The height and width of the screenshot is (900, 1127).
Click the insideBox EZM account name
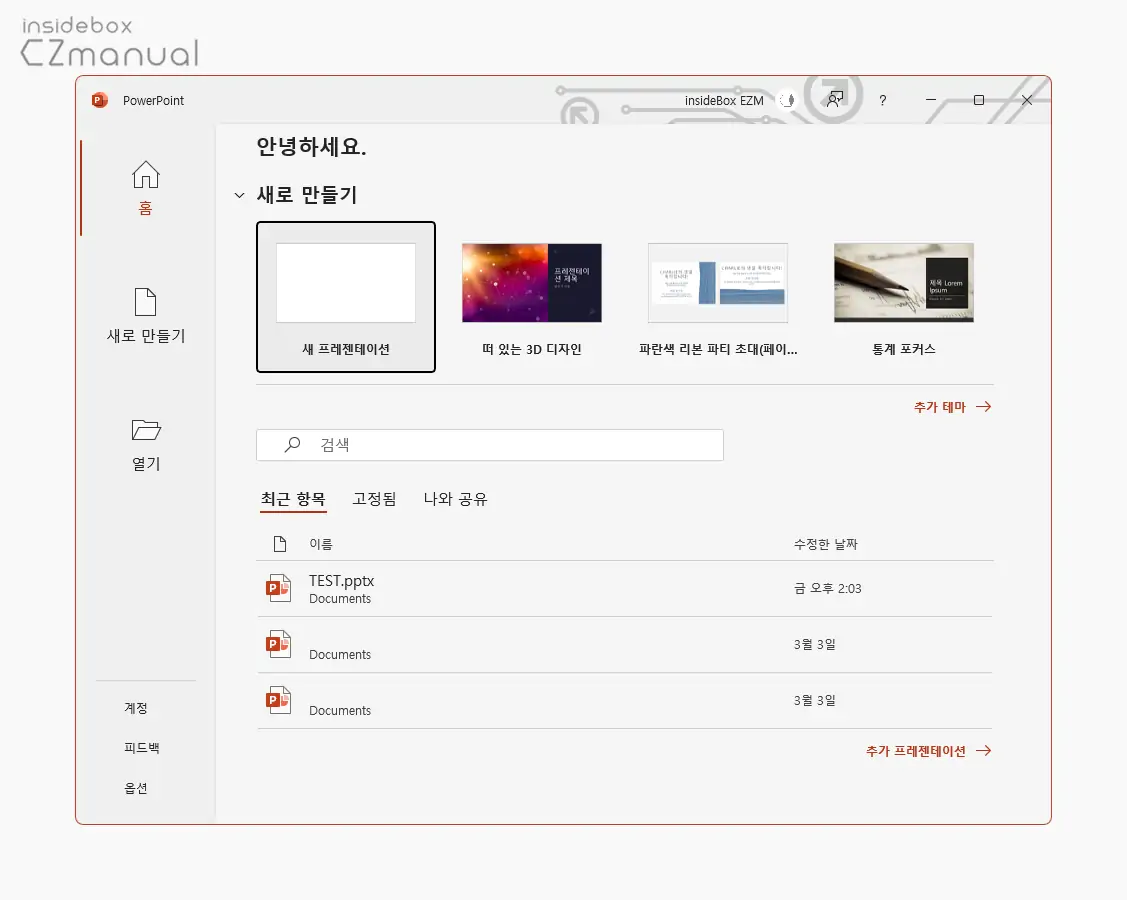coord(724,101)
